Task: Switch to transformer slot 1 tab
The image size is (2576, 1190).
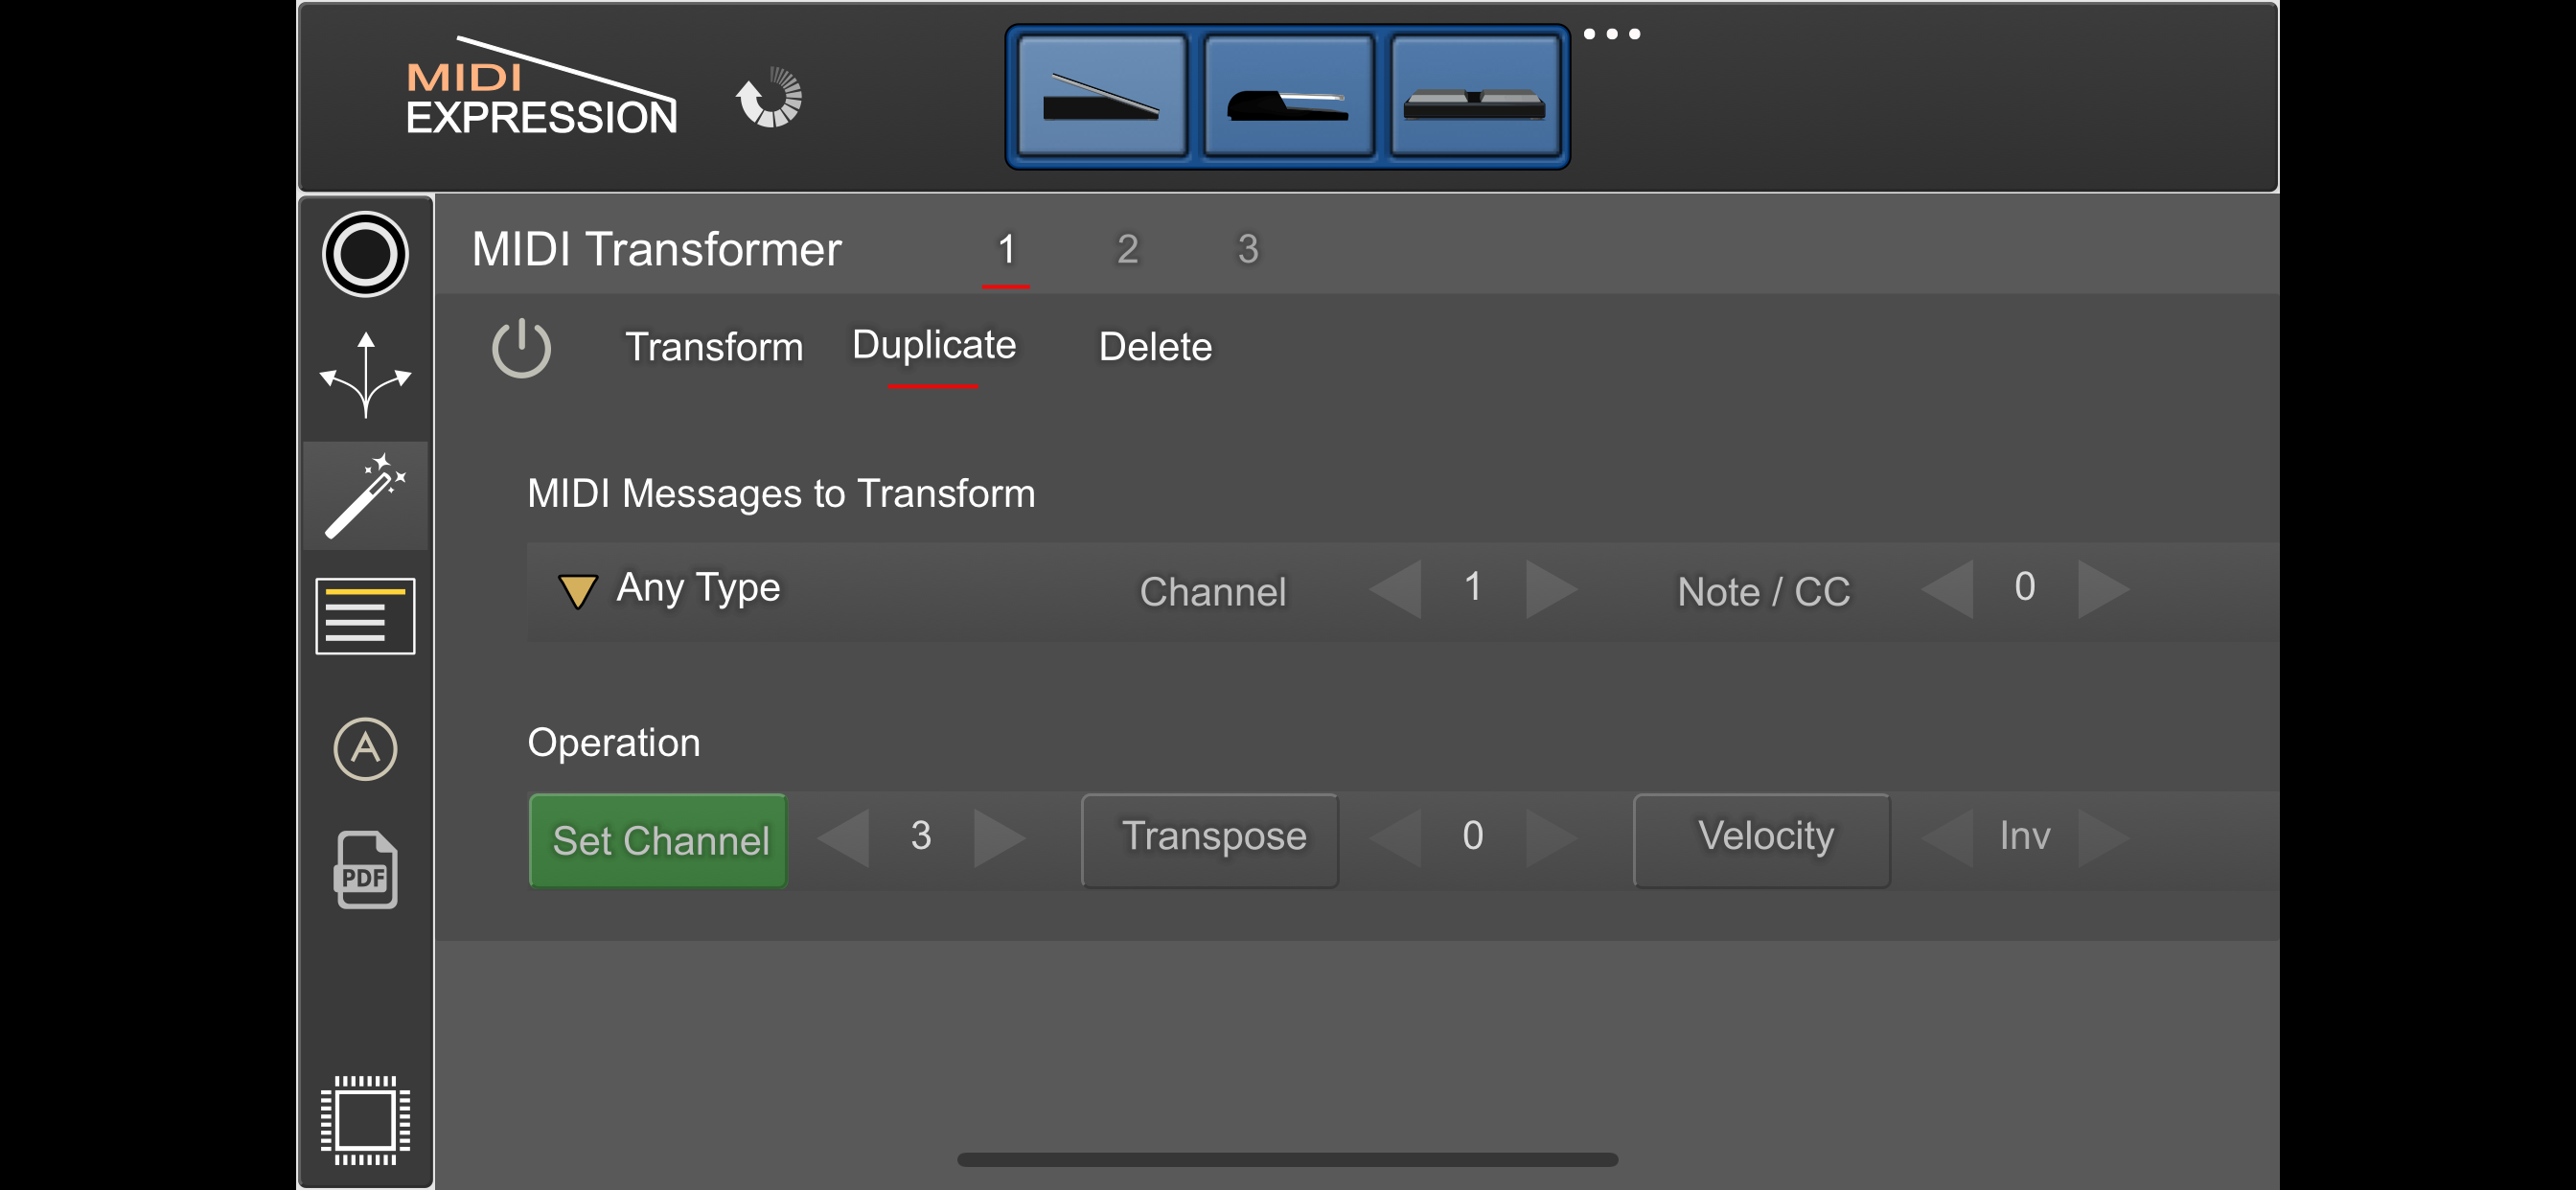Action: (x=1006, y=249)
